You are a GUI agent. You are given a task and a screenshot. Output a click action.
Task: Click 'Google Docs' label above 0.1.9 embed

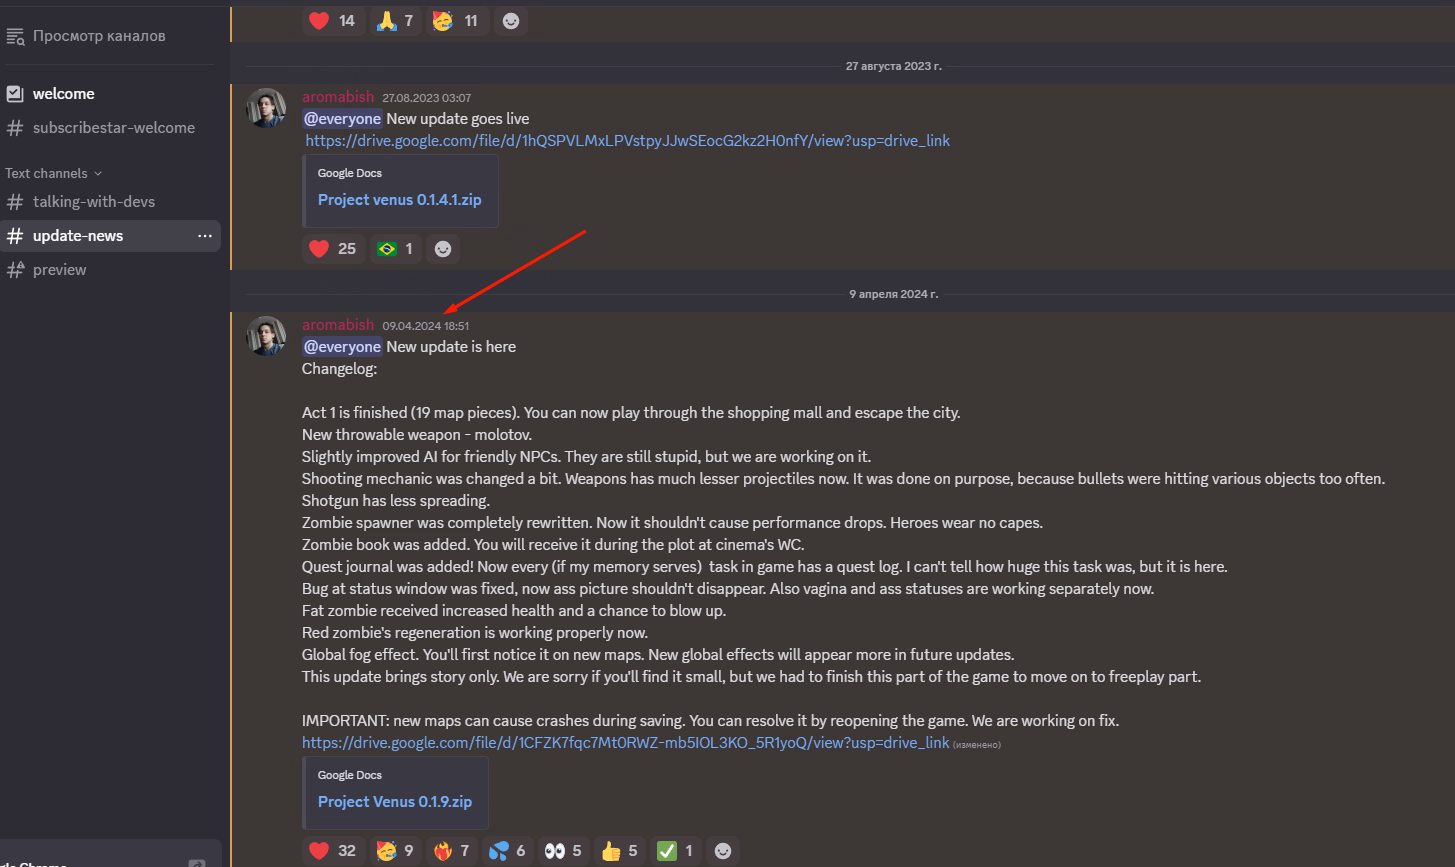(350, 775)
